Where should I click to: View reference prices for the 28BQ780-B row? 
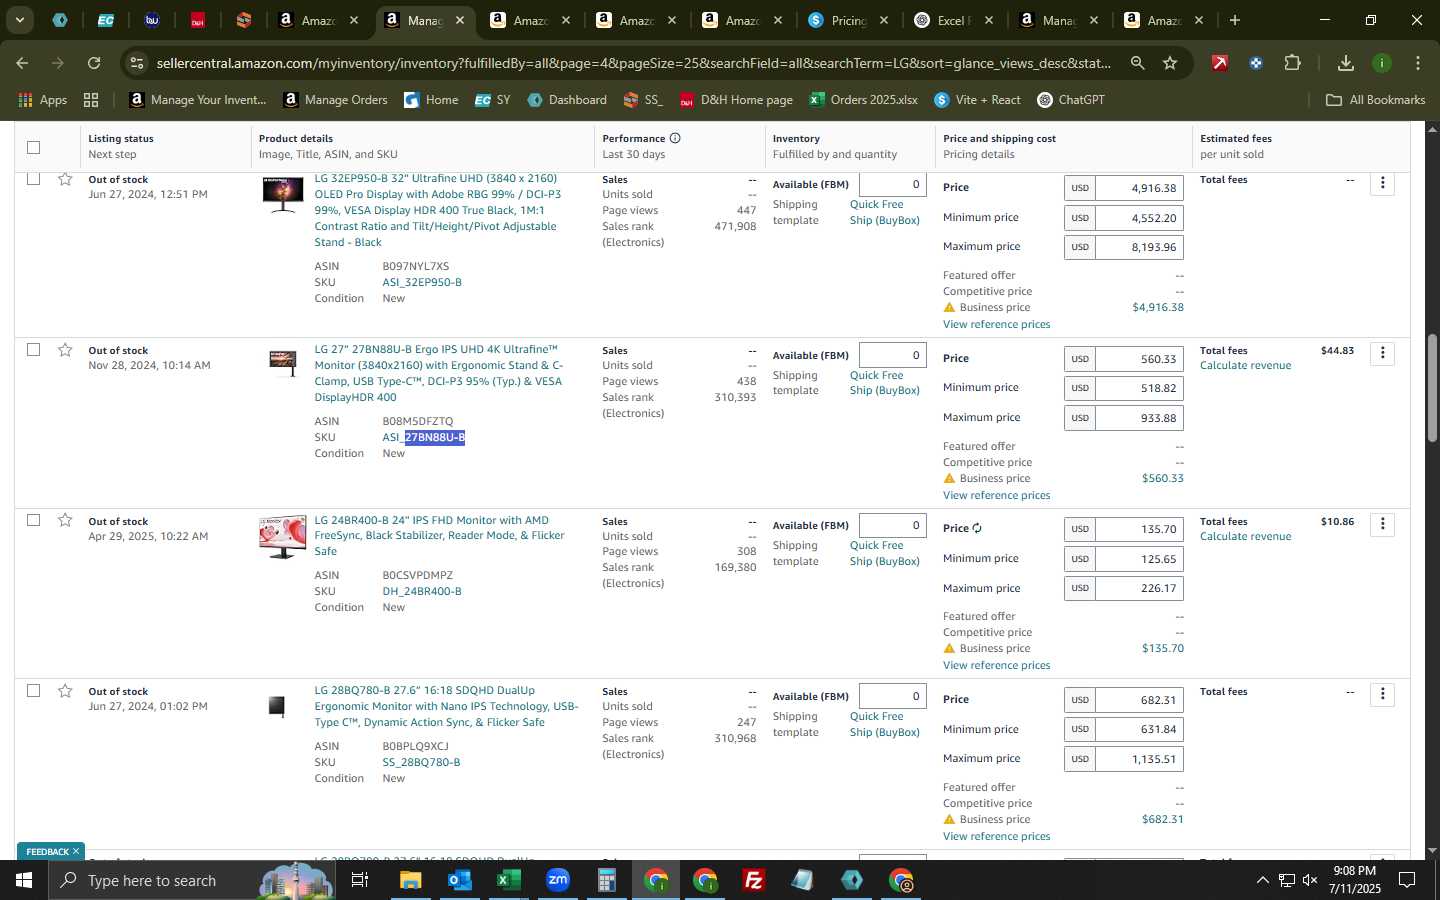[996, 836]
